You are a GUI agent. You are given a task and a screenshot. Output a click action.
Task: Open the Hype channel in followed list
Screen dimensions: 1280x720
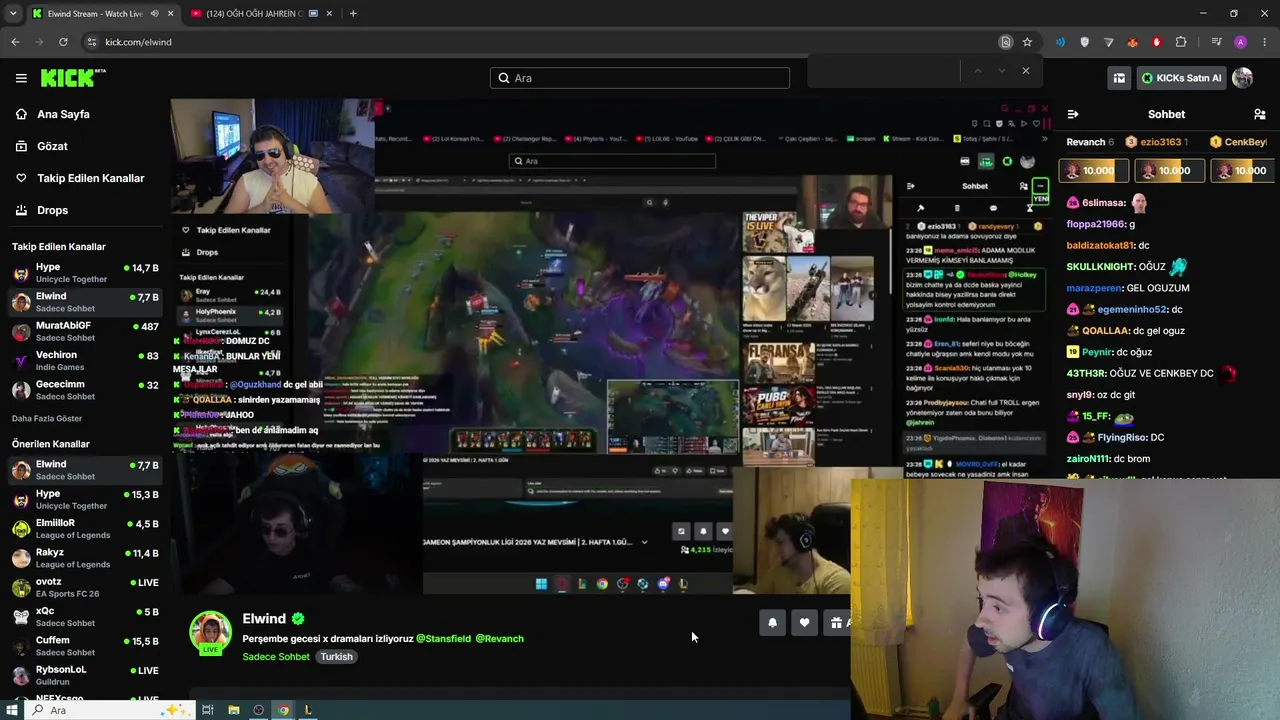point(85,273)
